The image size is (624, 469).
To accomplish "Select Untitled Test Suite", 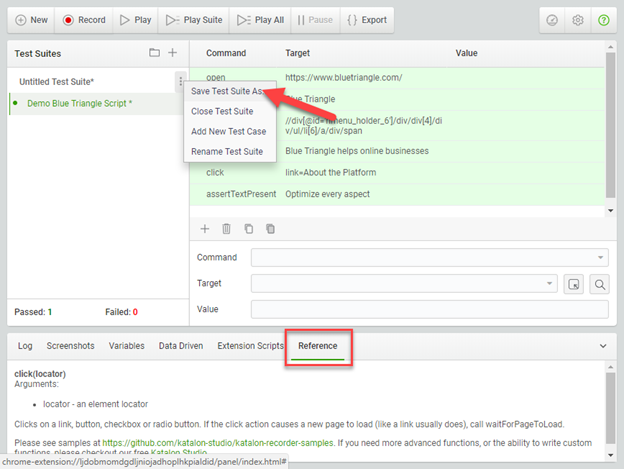I will coord(57,82).
